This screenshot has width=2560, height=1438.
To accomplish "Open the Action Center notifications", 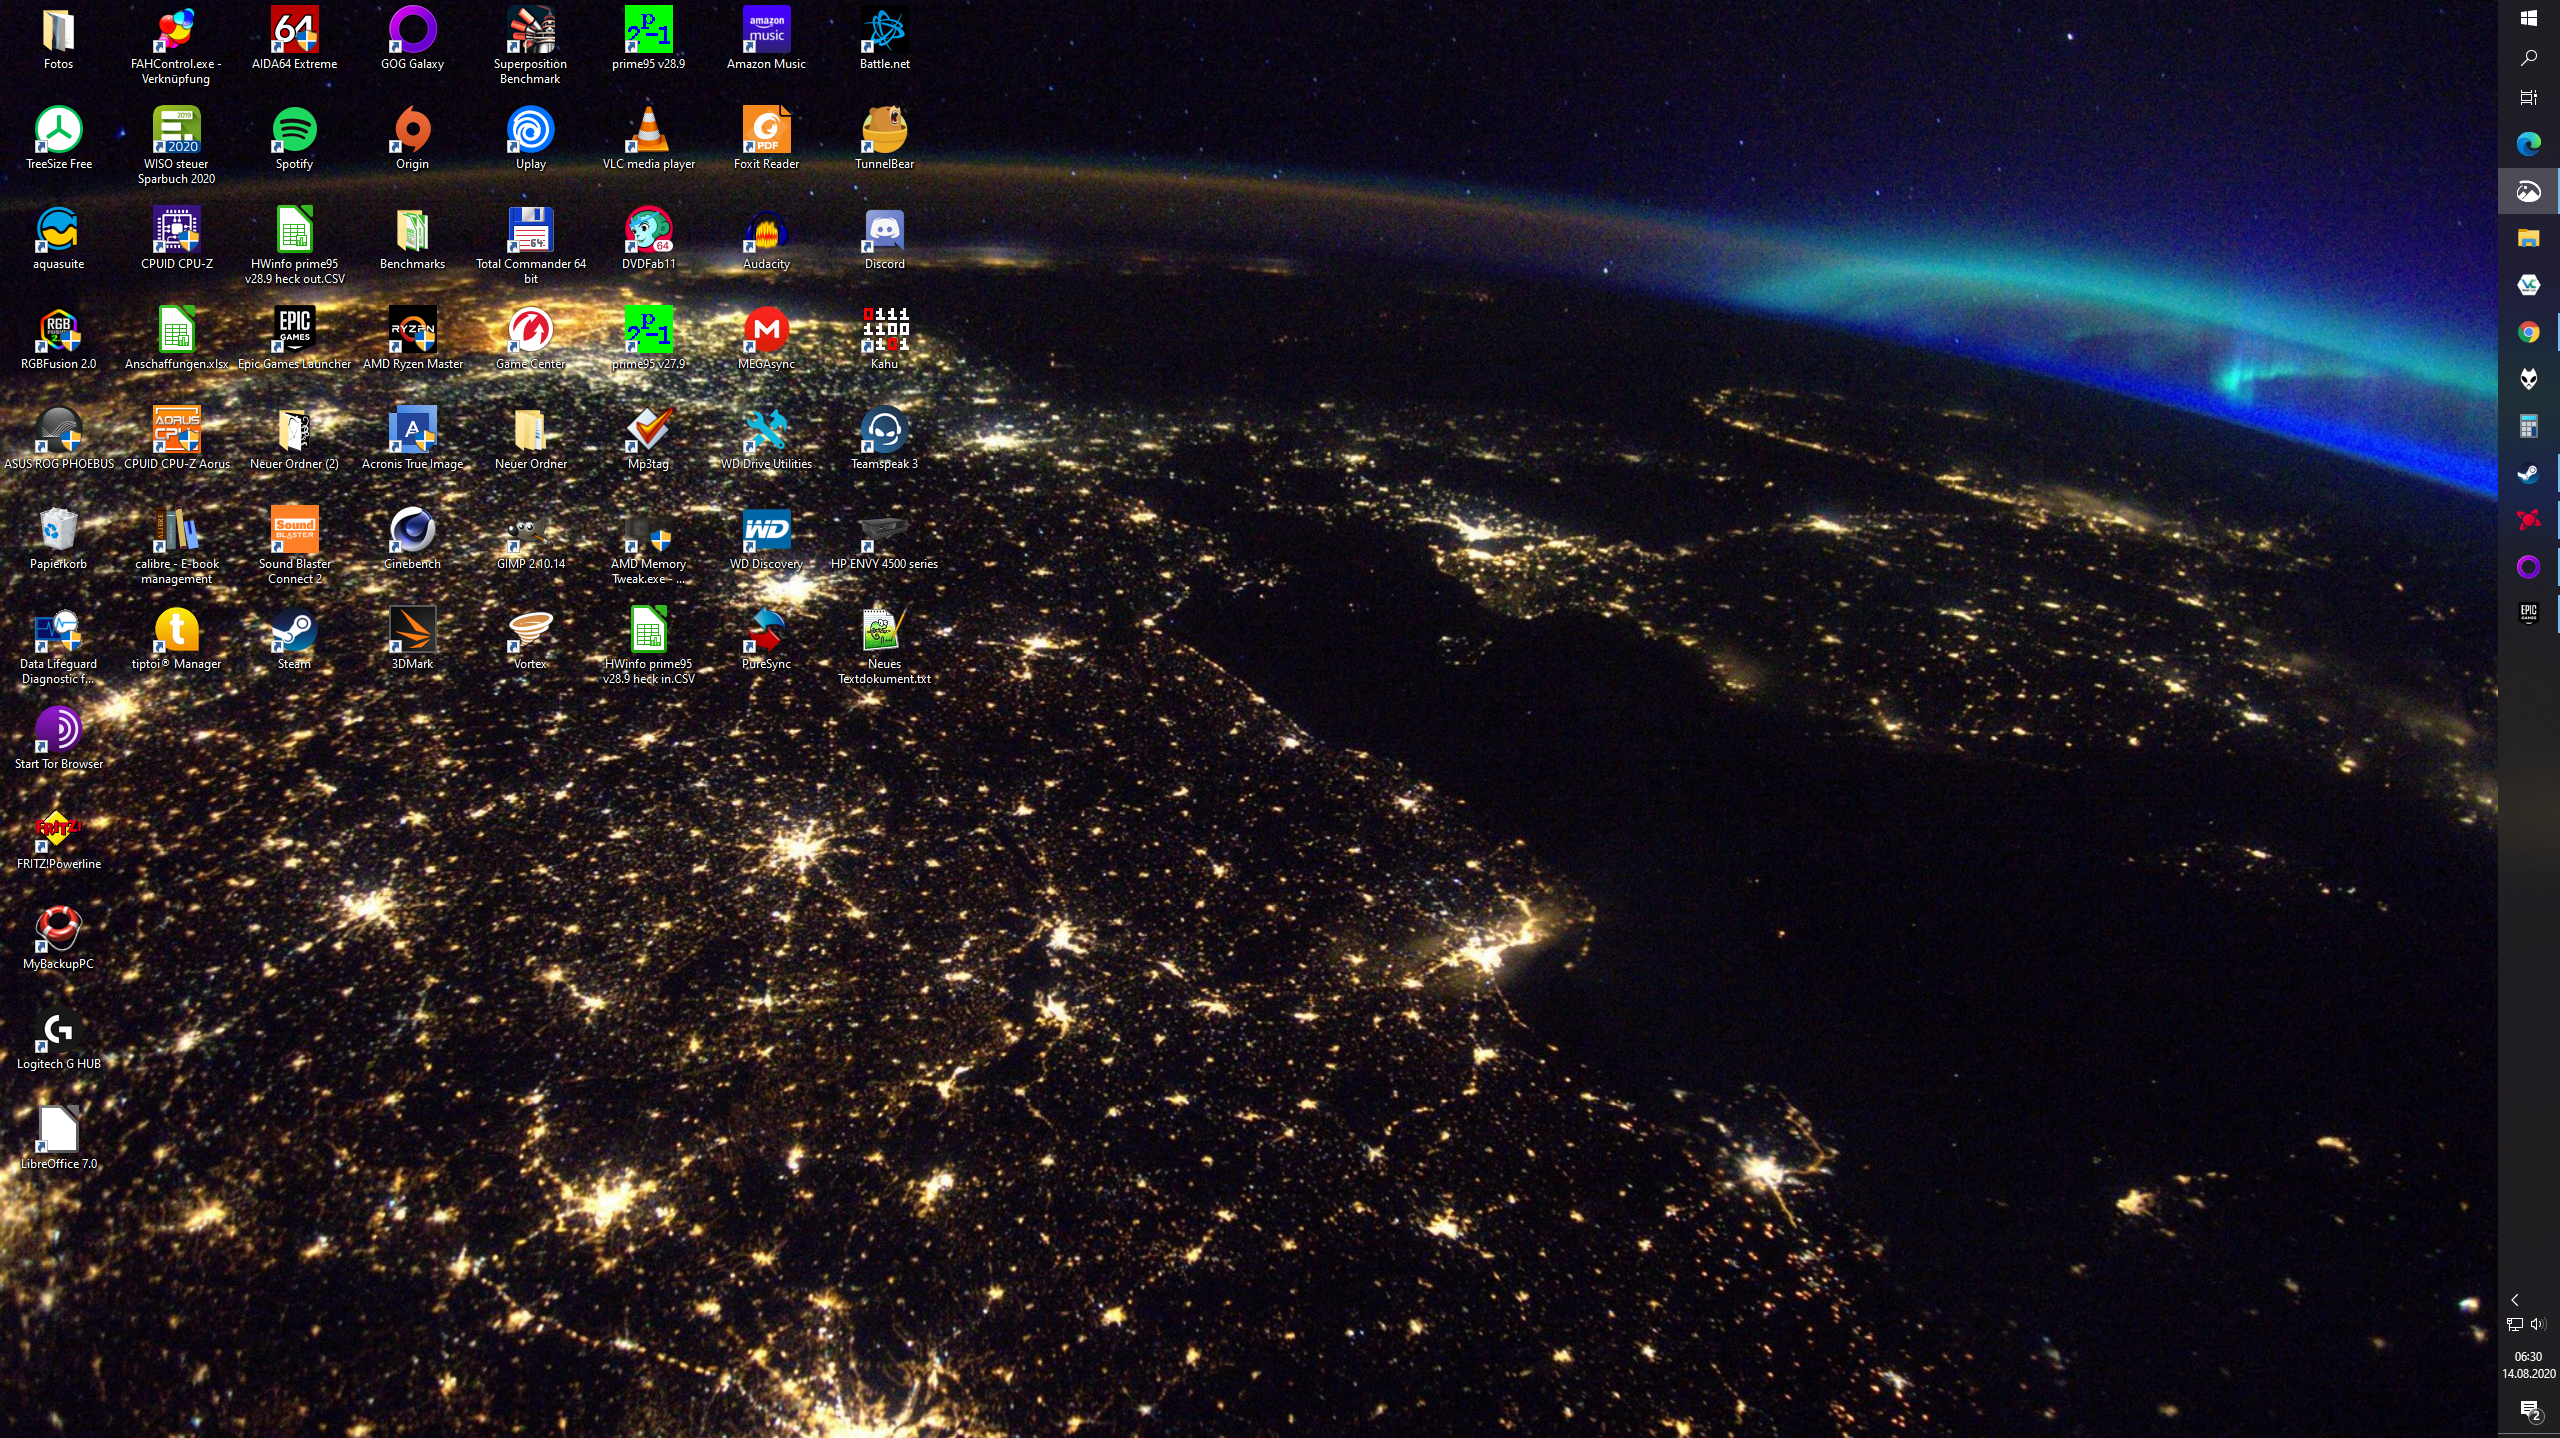I will point(2530,1411).
